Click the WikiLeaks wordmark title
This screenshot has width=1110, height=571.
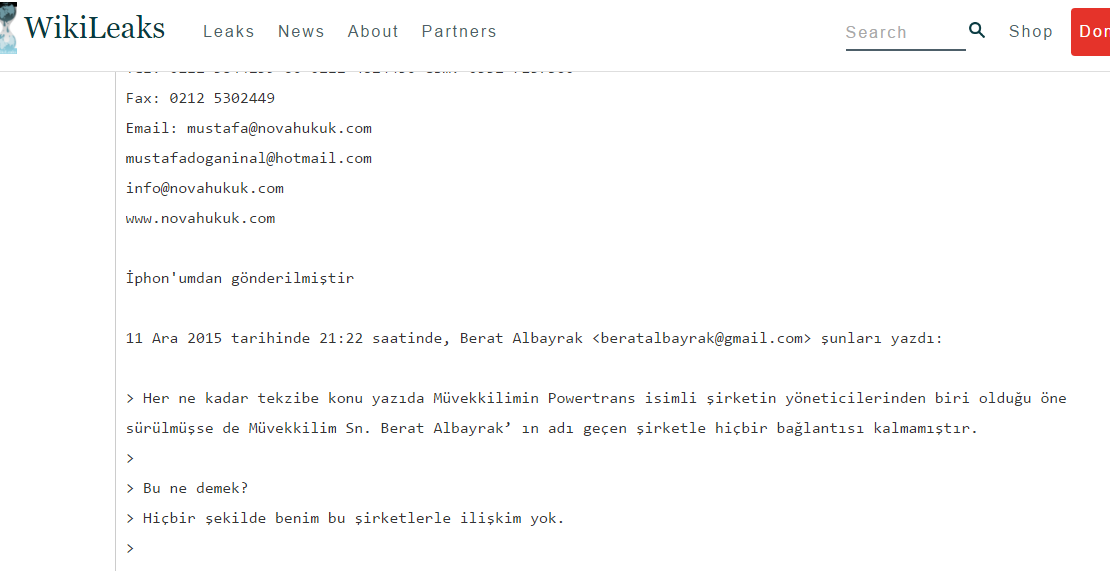pos(94,28)
